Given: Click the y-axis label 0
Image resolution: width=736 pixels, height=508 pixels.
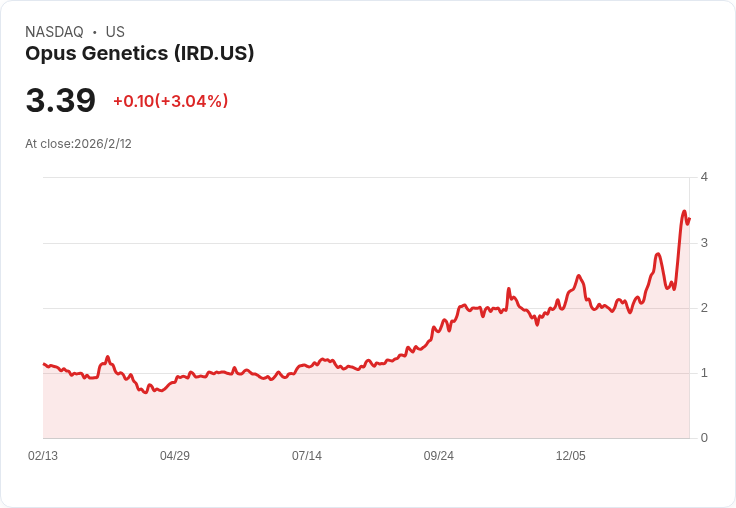Looking at the screenshot, I should click(704, 438).
